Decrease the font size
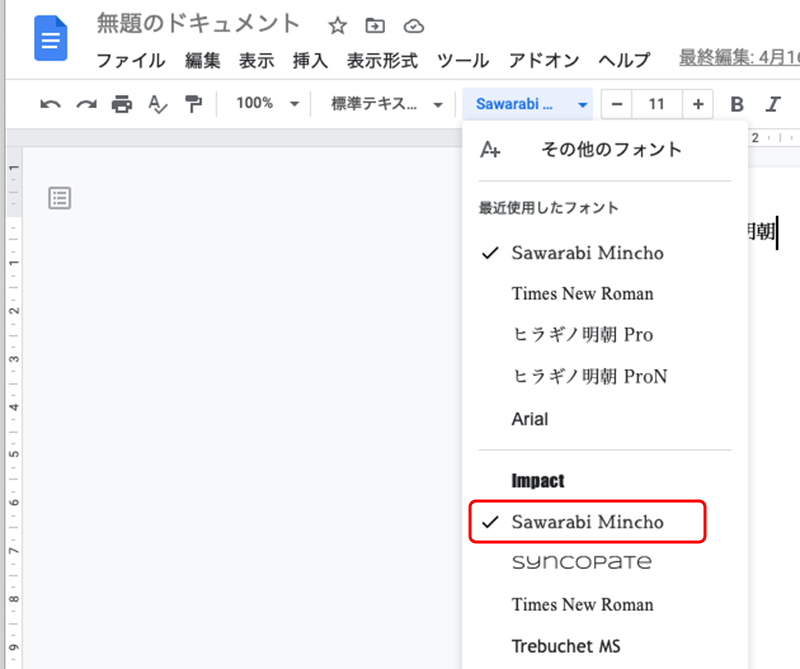The height and width of the screenshot is (669, 800). point(617,104)
